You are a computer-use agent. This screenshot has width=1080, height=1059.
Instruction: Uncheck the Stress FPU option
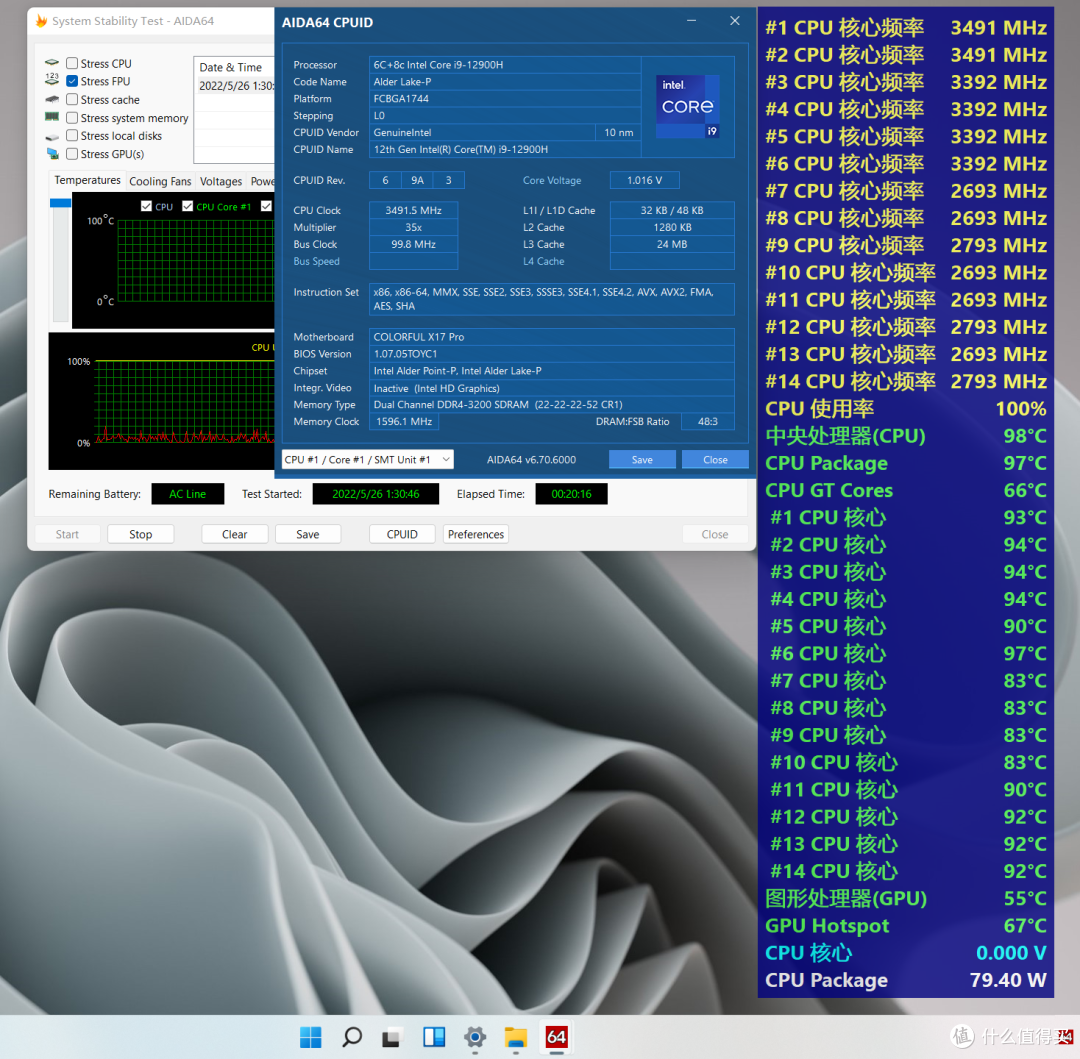pos(72,82)
